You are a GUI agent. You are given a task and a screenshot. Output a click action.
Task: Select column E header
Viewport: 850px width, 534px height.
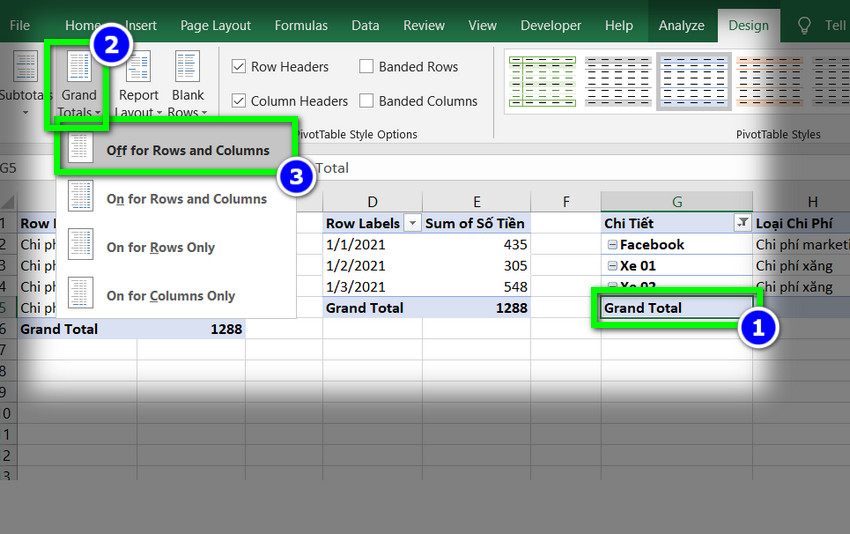coord(476,202)
